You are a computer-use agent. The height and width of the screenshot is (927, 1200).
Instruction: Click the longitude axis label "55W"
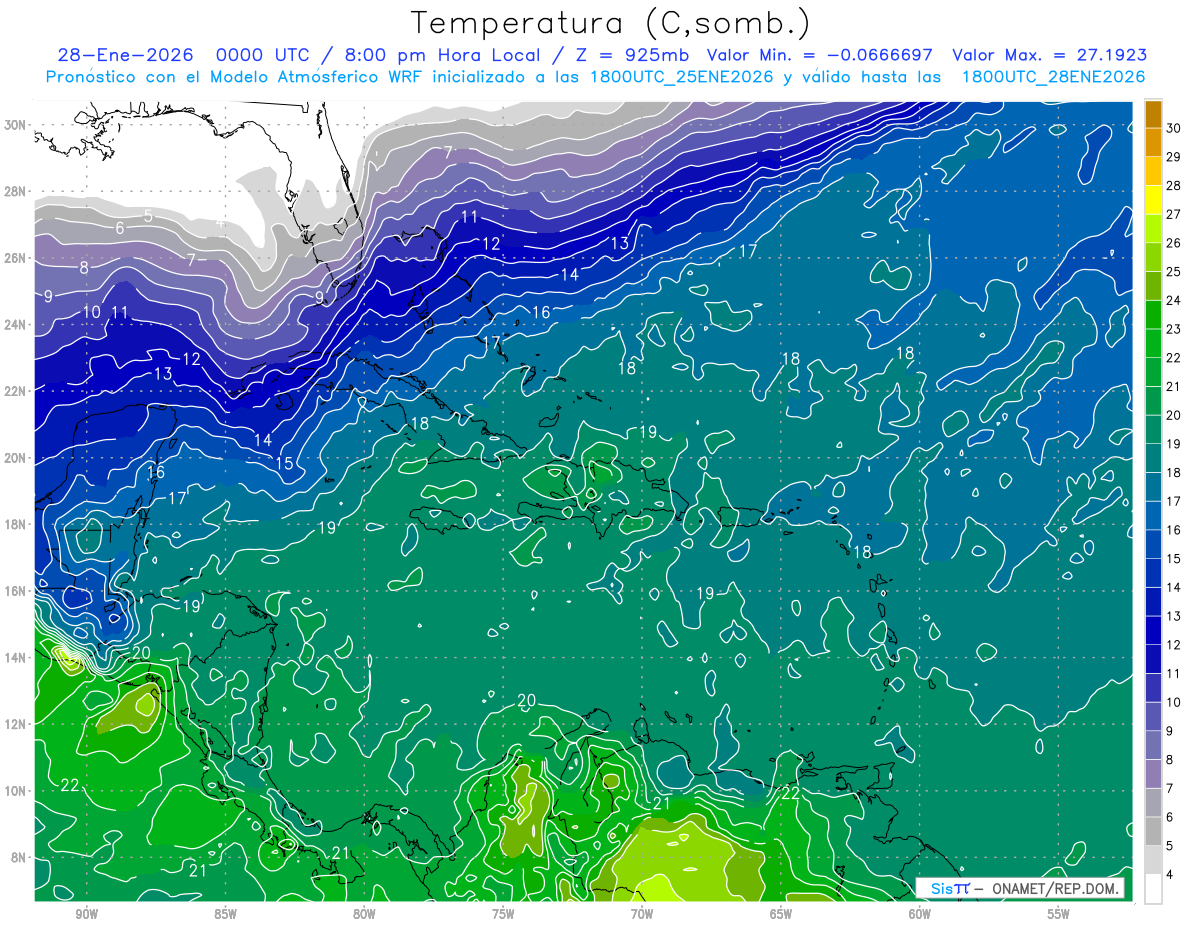click(x=1059, y=915)
